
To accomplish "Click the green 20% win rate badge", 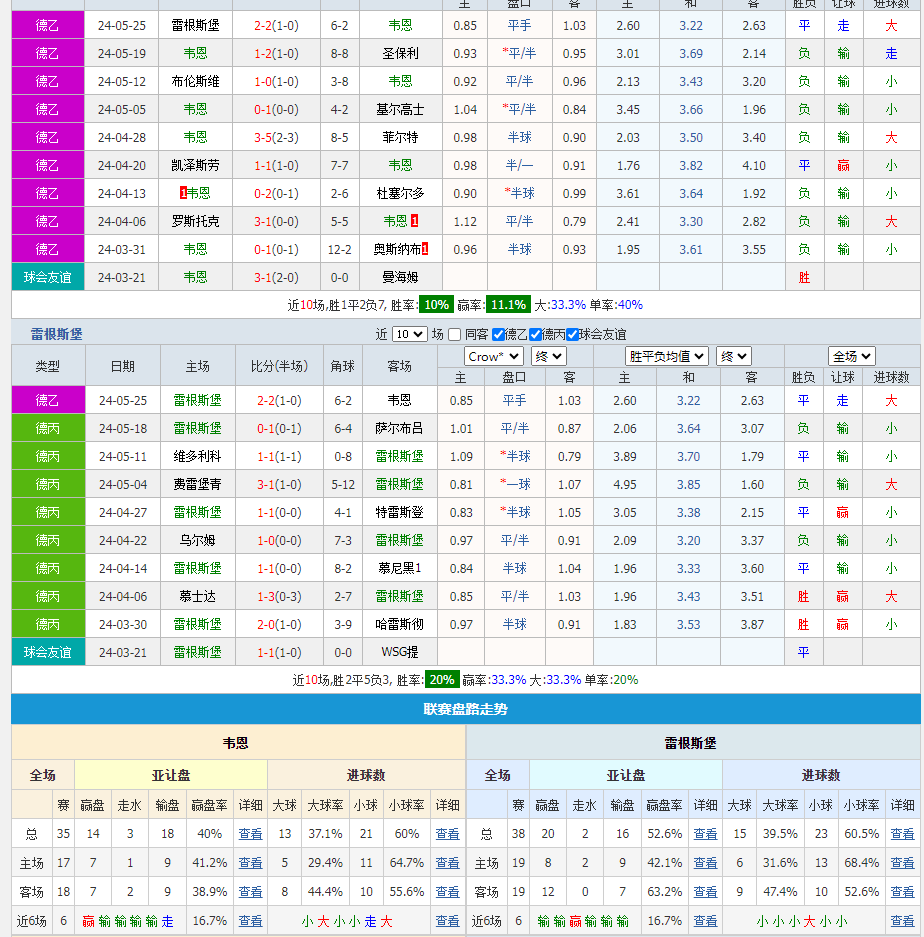I will pyautogui.click(x=441, y=680).
